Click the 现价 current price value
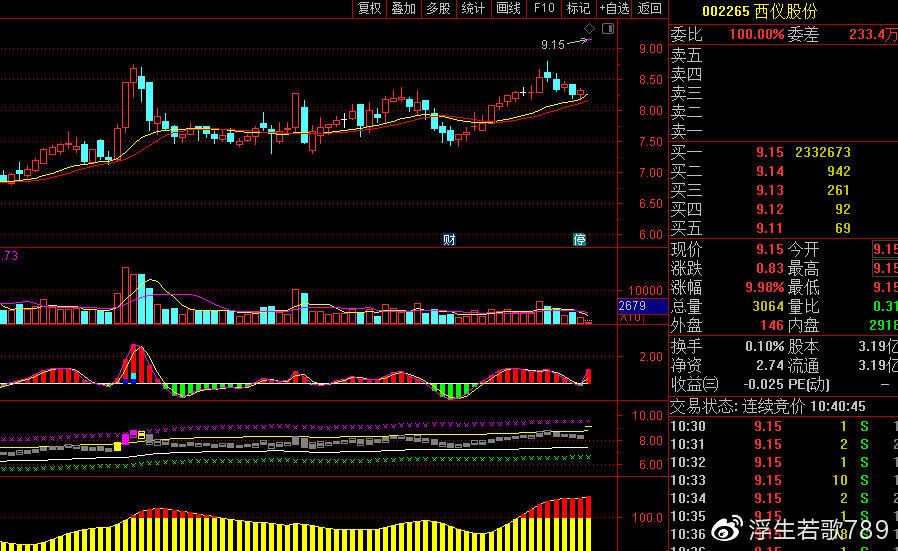The width and height of the screenshot is (898, 551). point(770,249)
